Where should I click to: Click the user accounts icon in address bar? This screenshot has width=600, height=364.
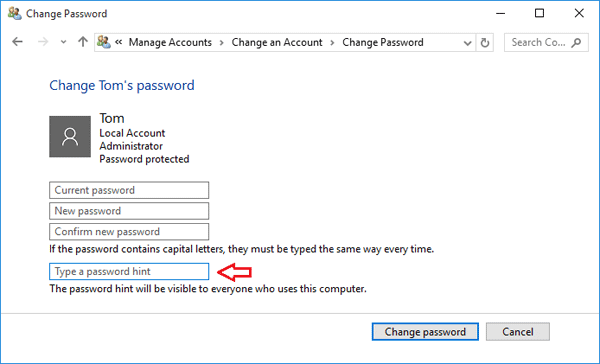(x=104, y=42)
